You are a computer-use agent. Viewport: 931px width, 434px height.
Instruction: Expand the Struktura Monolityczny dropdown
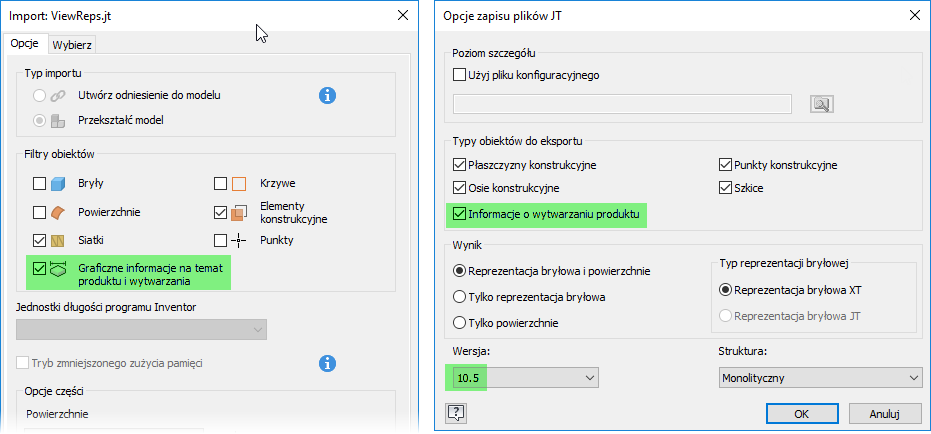coord(819,378)
